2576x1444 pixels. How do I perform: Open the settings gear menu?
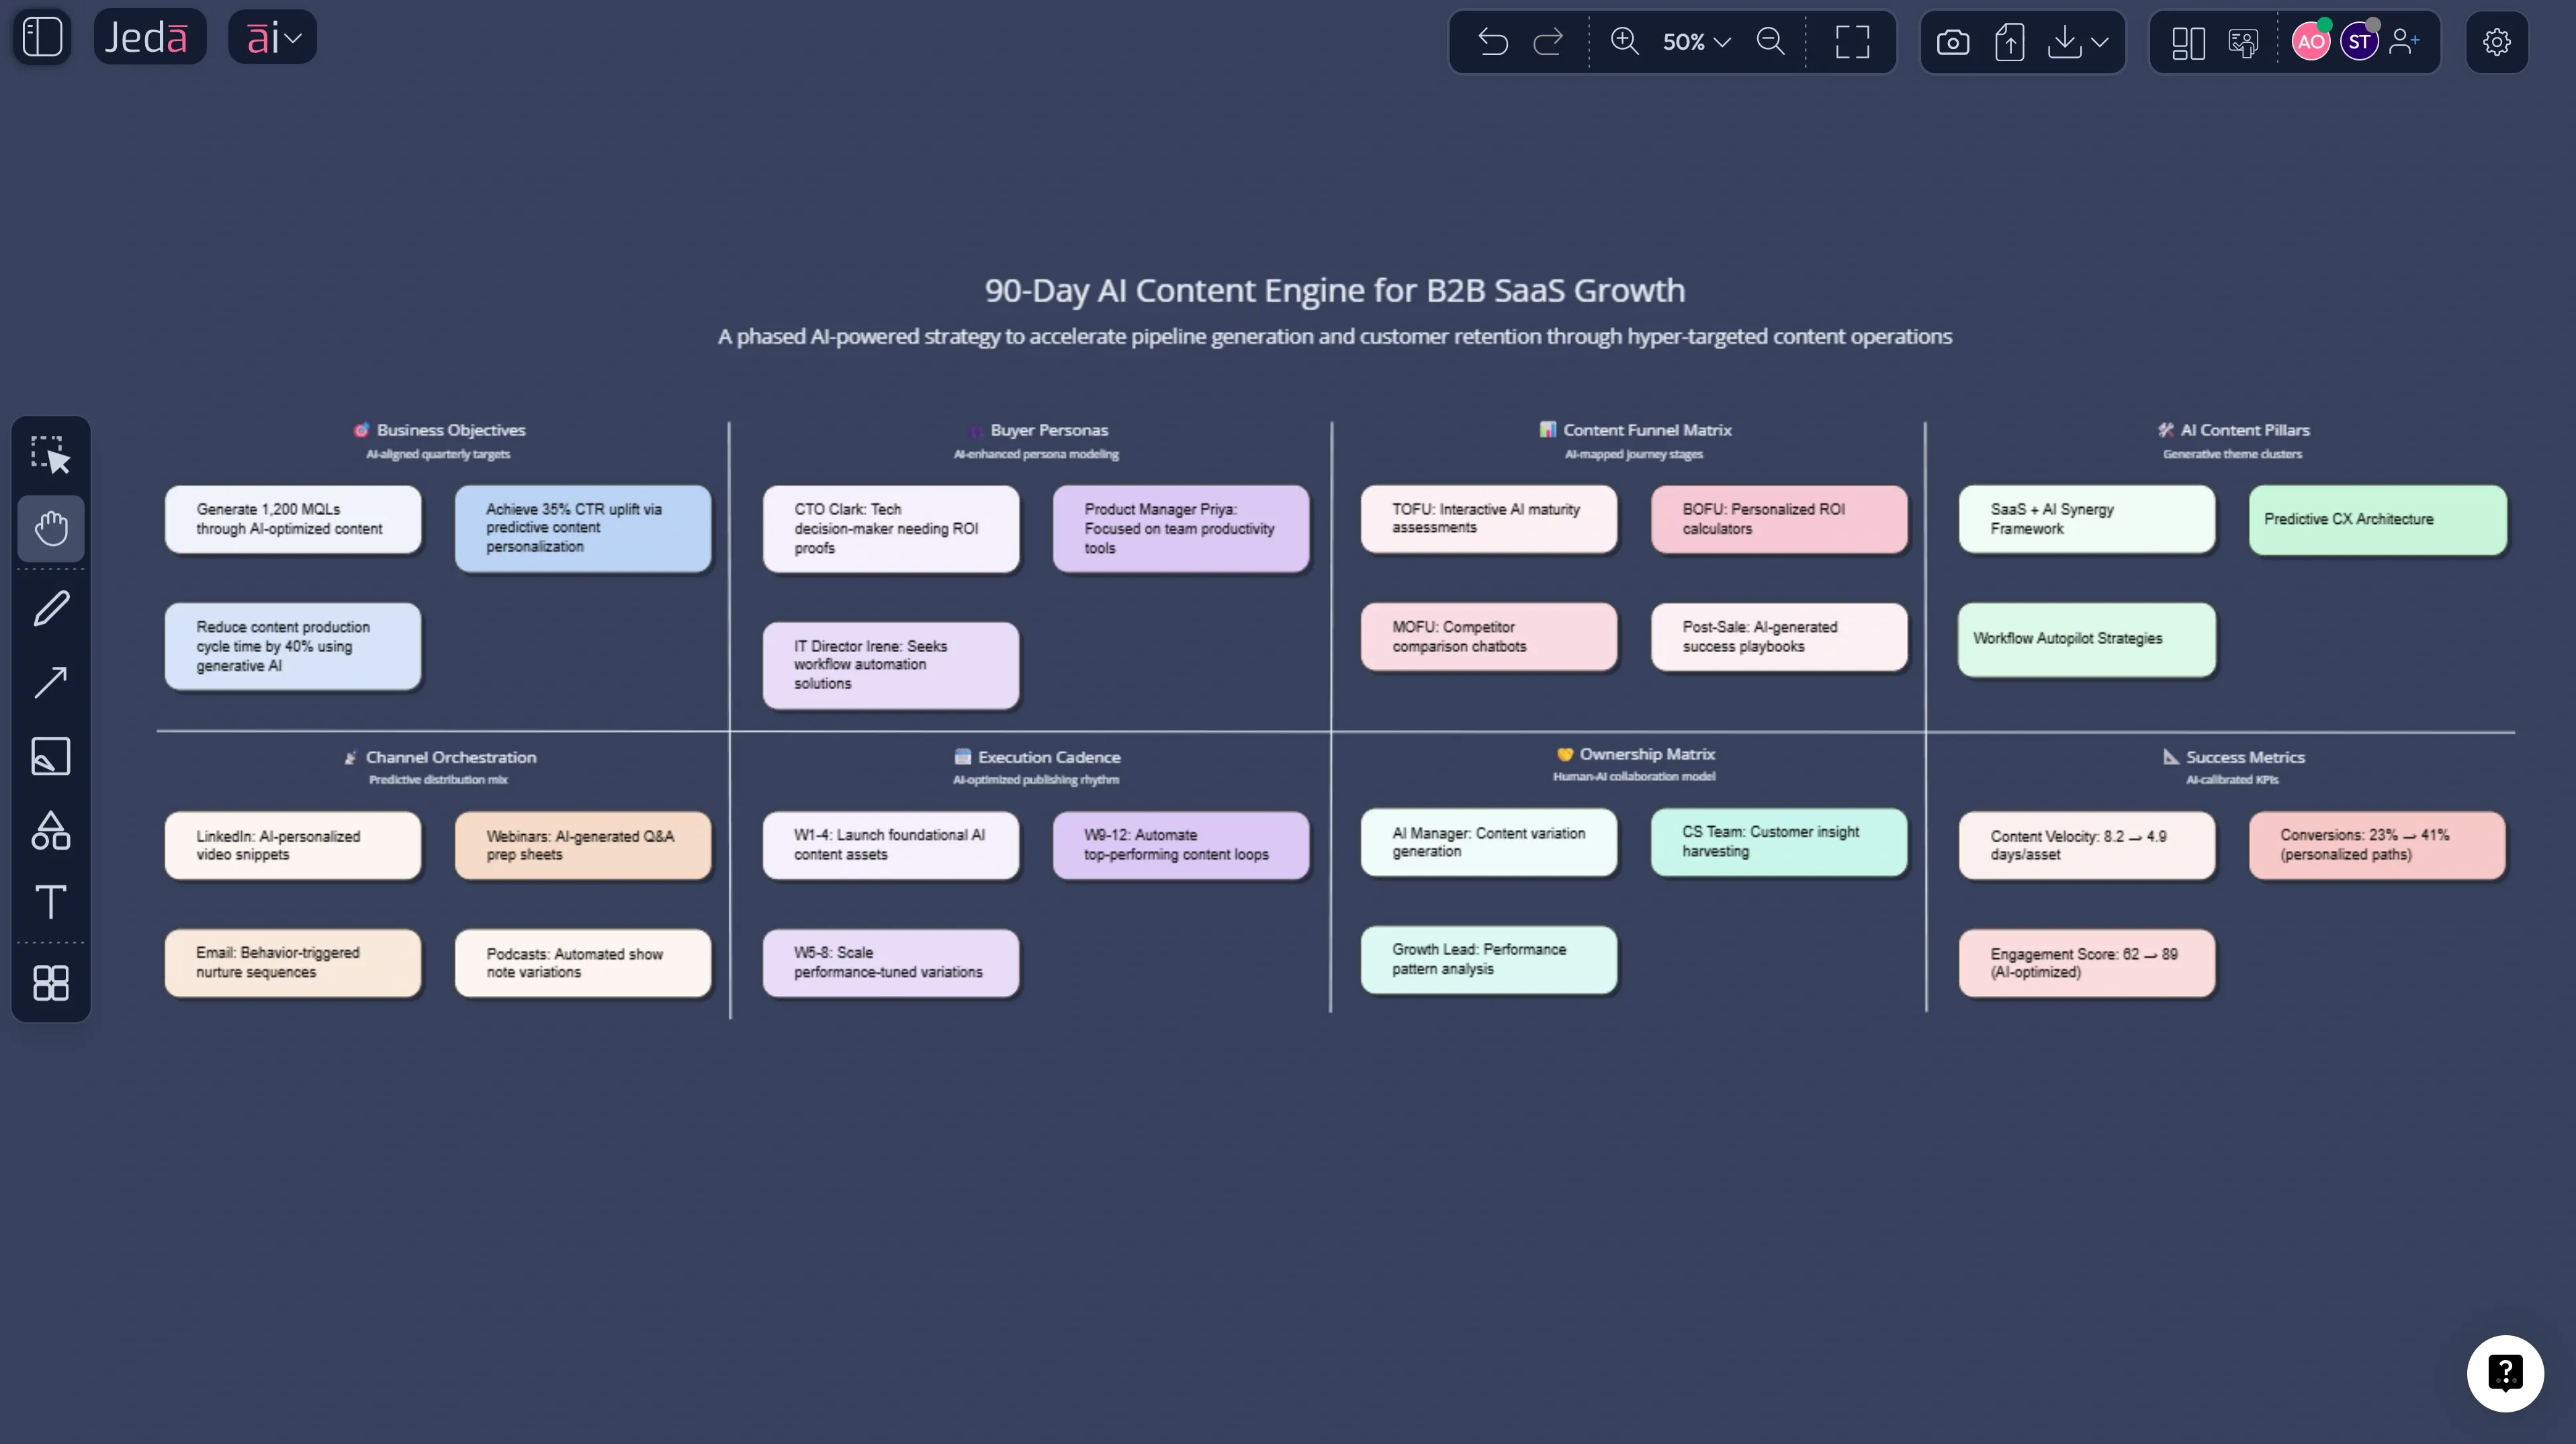coord(2497,42)
